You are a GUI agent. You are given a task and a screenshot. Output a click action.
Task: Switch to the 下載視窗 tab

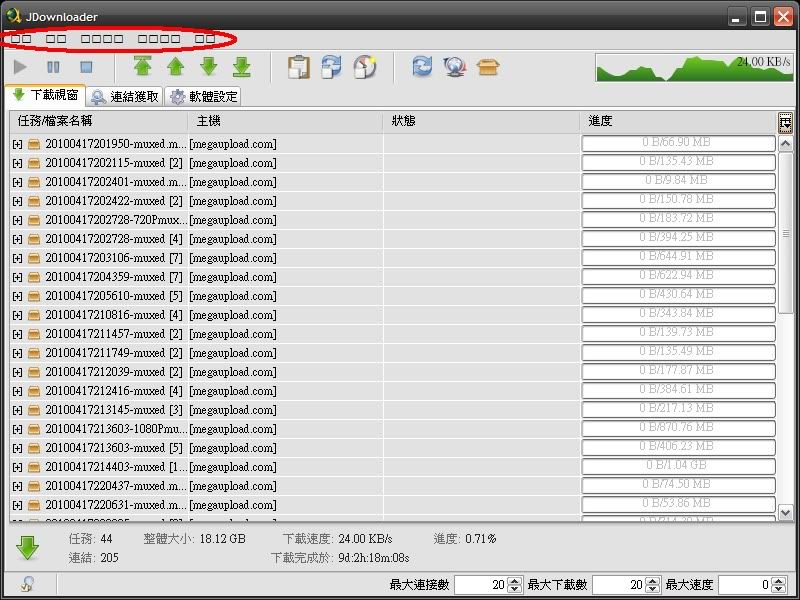(45, 95)
